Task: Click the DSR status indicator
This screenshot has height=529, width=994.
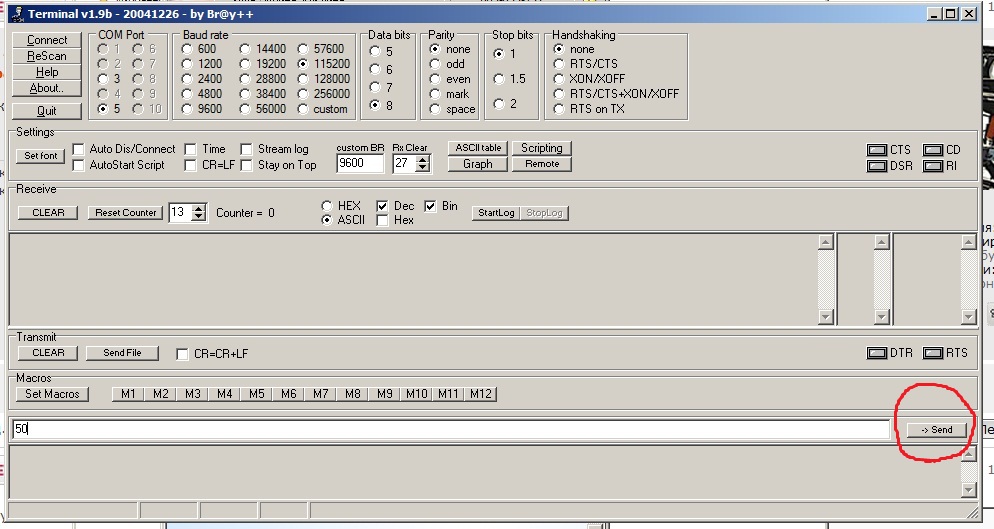Action: pos(877,166)
